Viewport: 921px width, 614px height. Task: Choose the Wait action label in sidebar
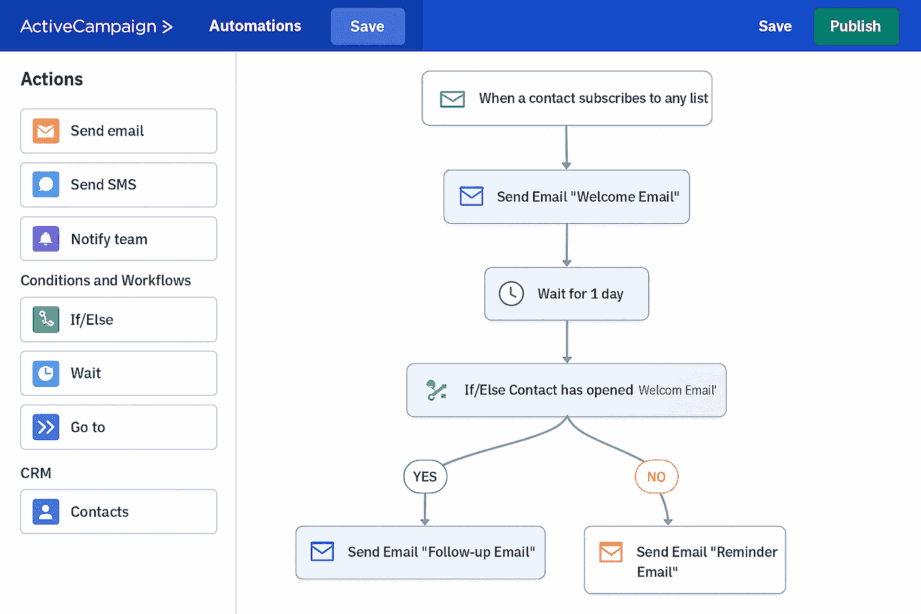(x=86, y=374)
